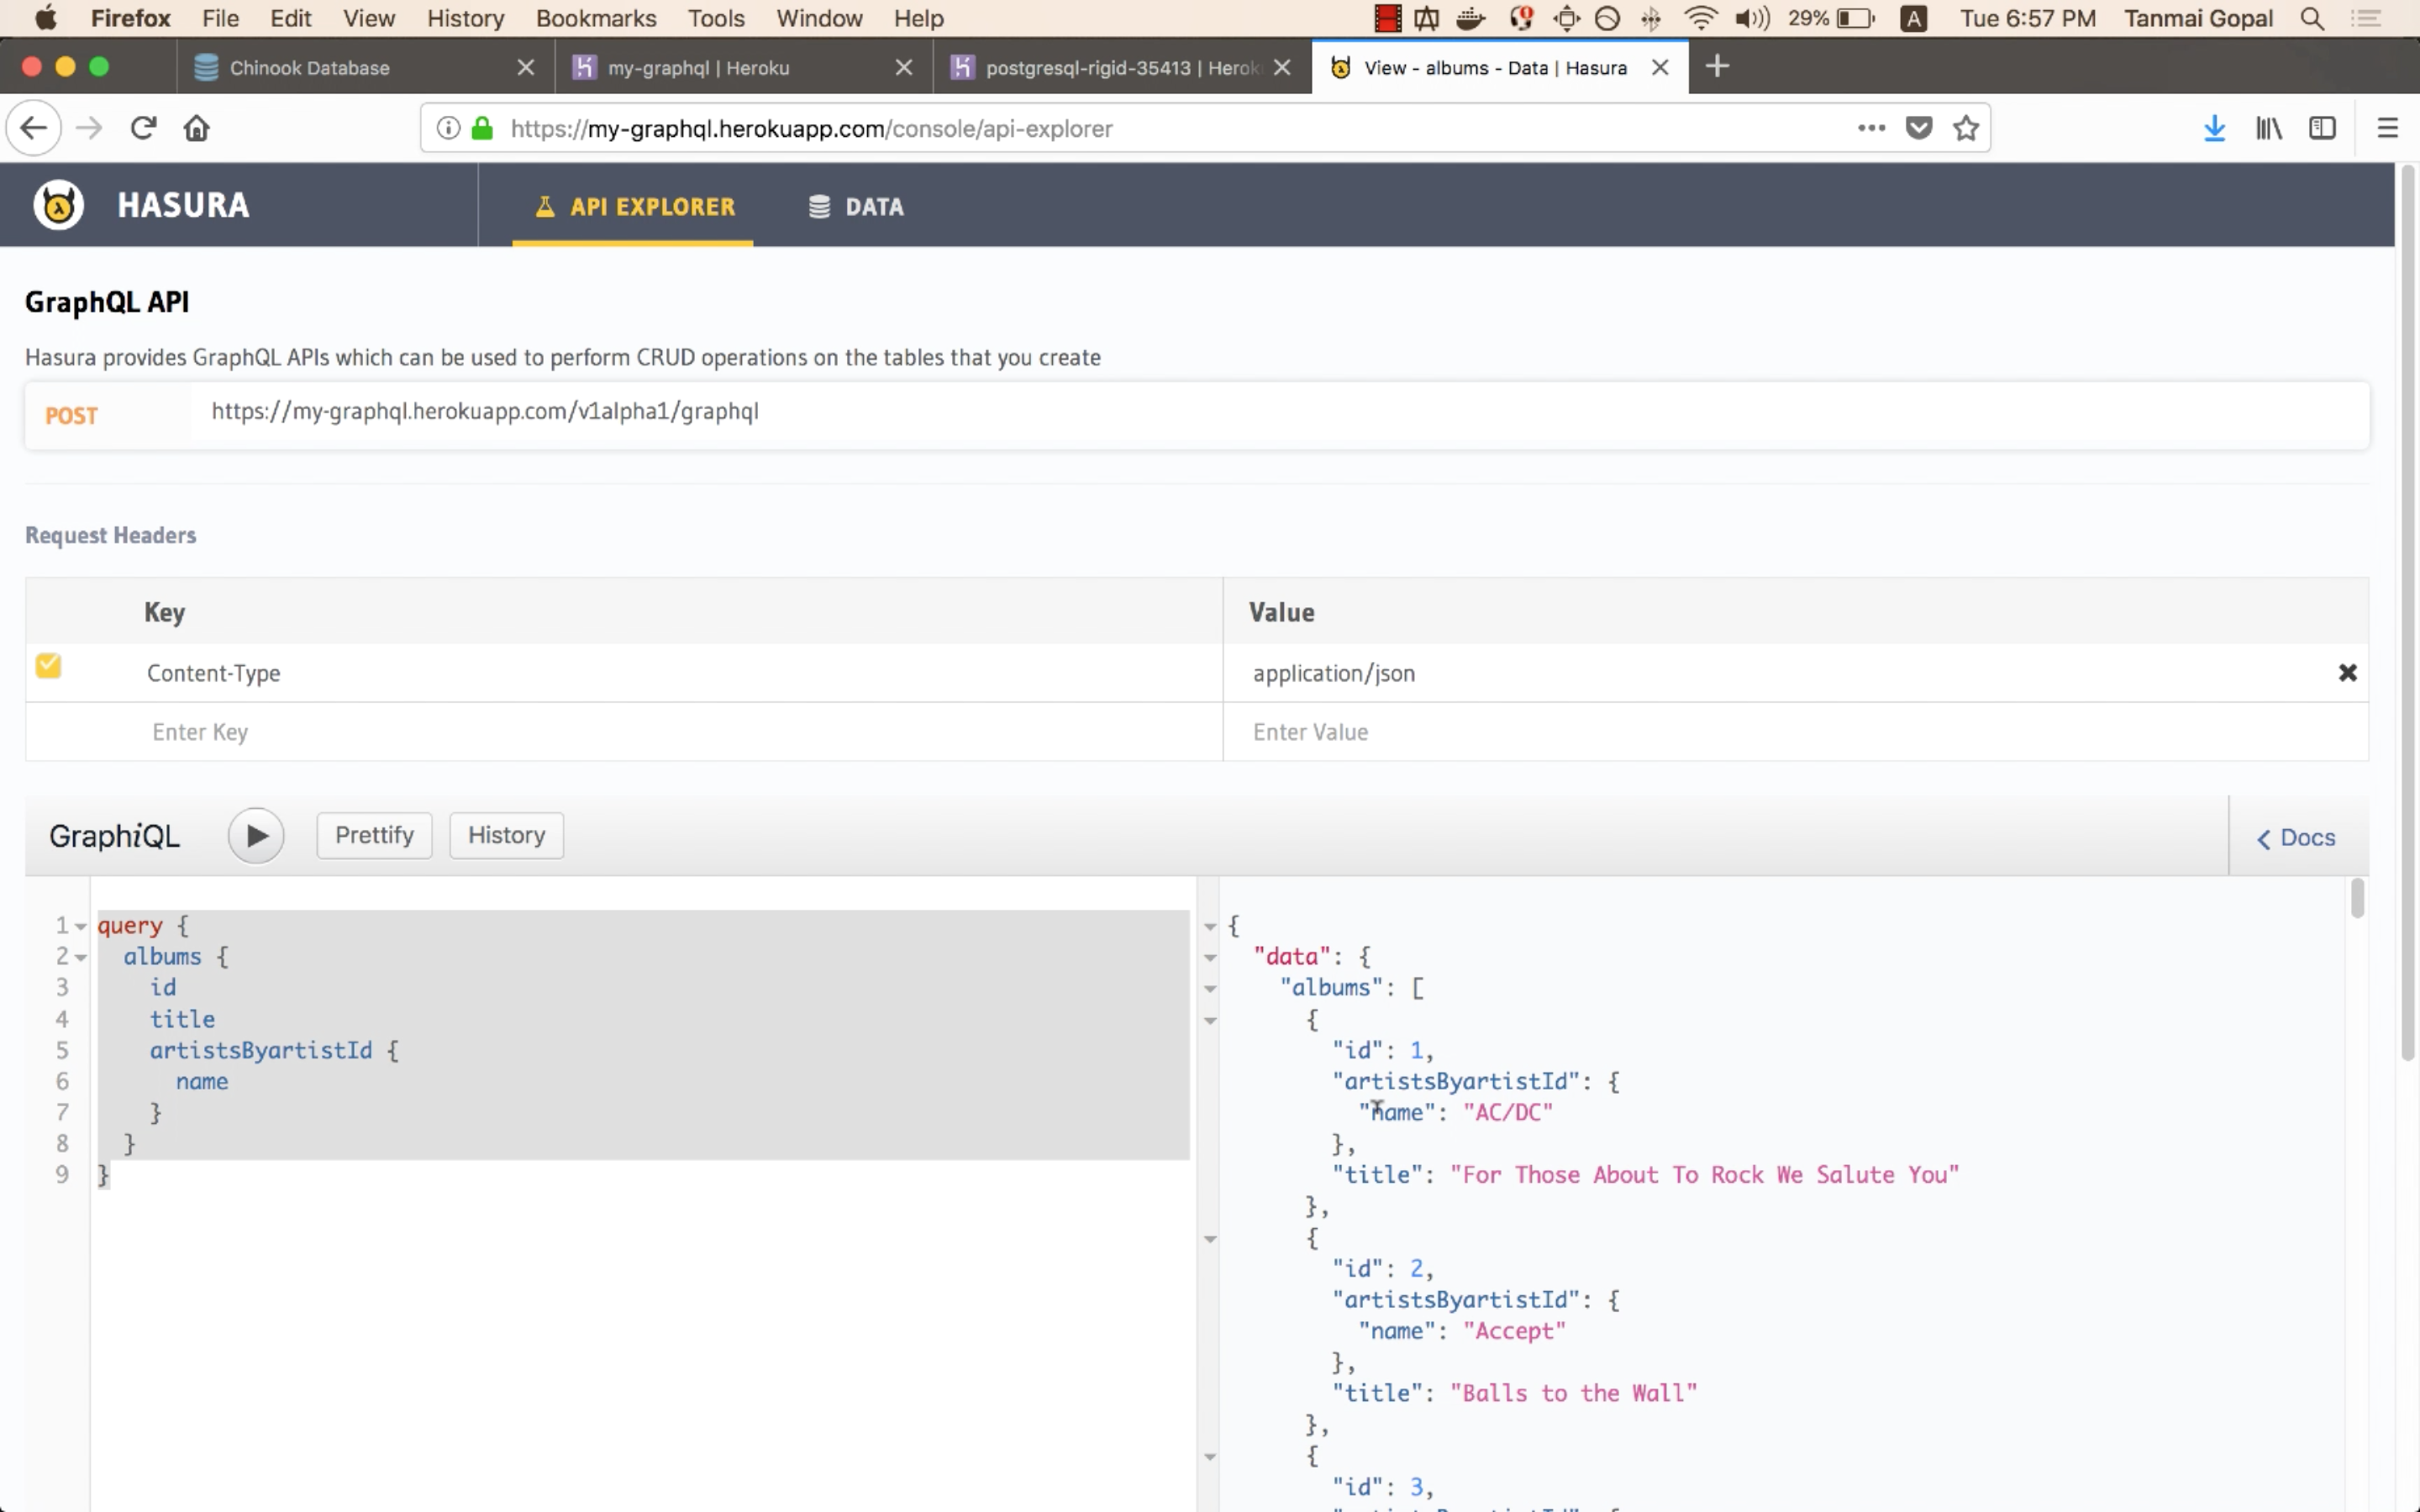Switch to the DATA tab
Image resolution: width=2420 pixels, height=1512 pixels.
856,207
